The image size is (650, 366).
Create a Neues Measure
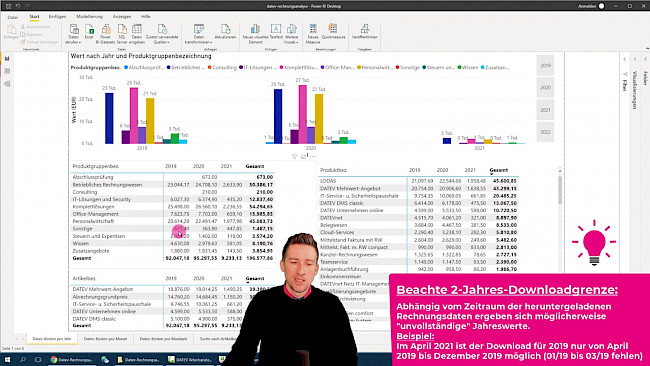(x=313, y=34)
